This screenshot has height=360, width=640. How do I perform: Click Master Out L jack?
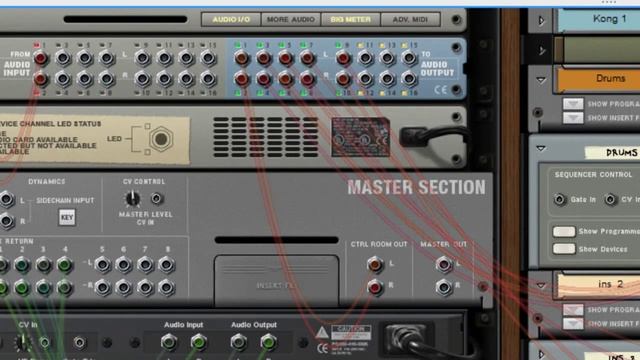point(444,265)
